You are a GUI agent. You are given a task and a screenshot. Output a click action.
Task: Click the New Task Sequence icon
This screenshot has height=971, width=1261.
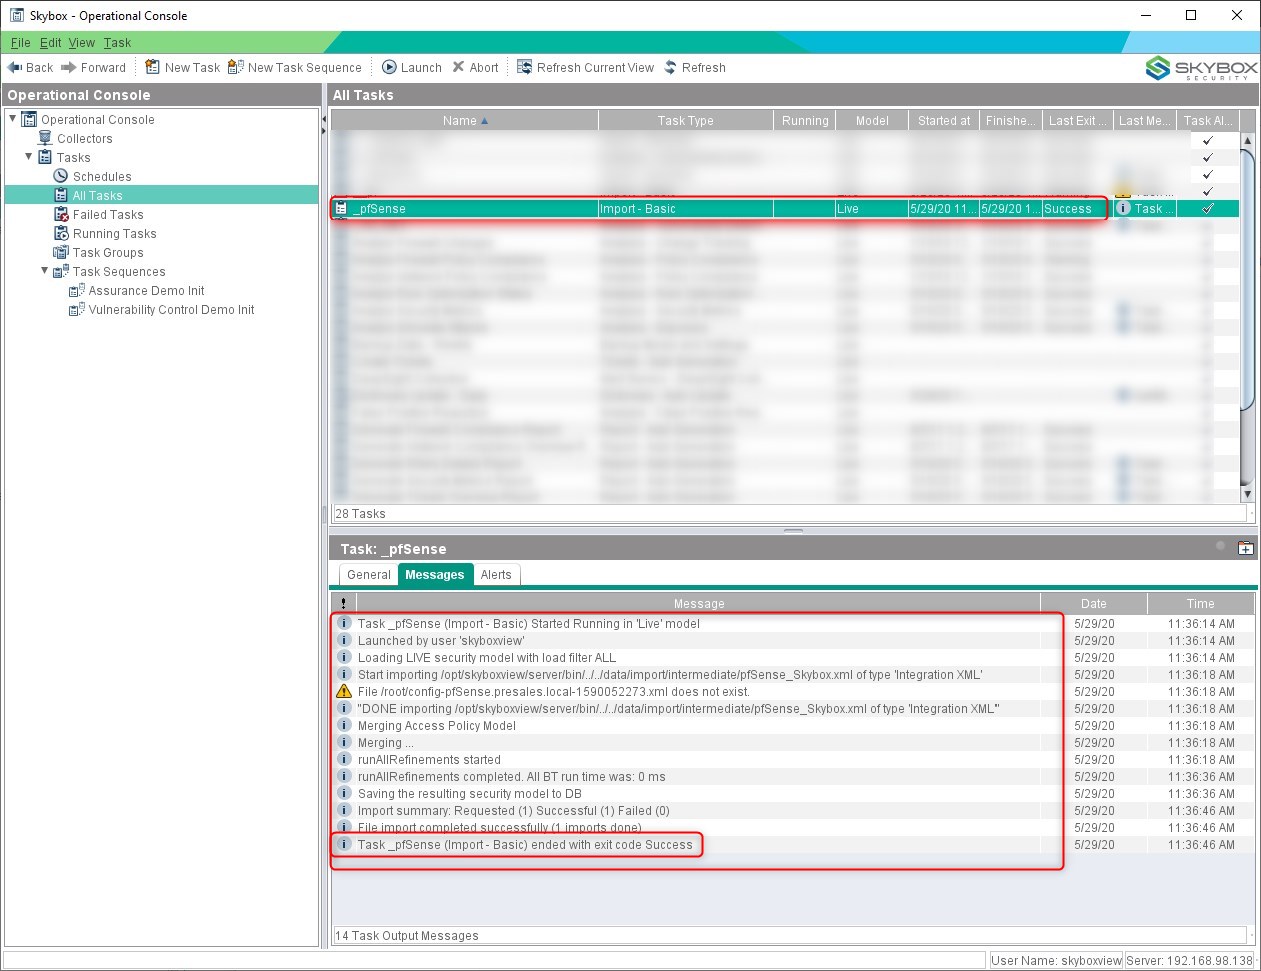point(236,67)
